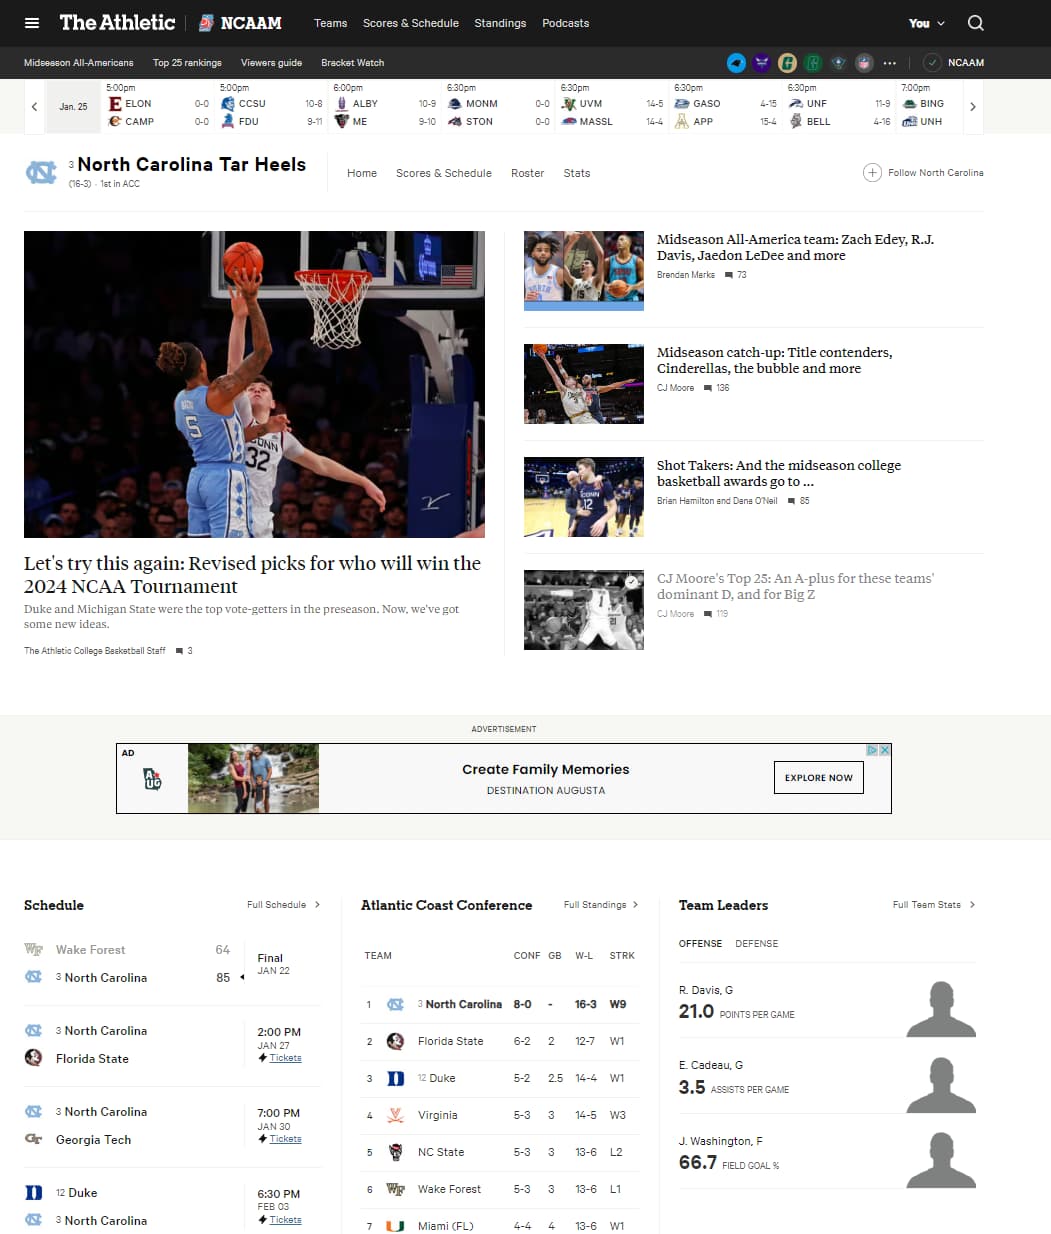Open the Teams menu
Viewport: 1051px width, 1234px height.
click(330, 23)
